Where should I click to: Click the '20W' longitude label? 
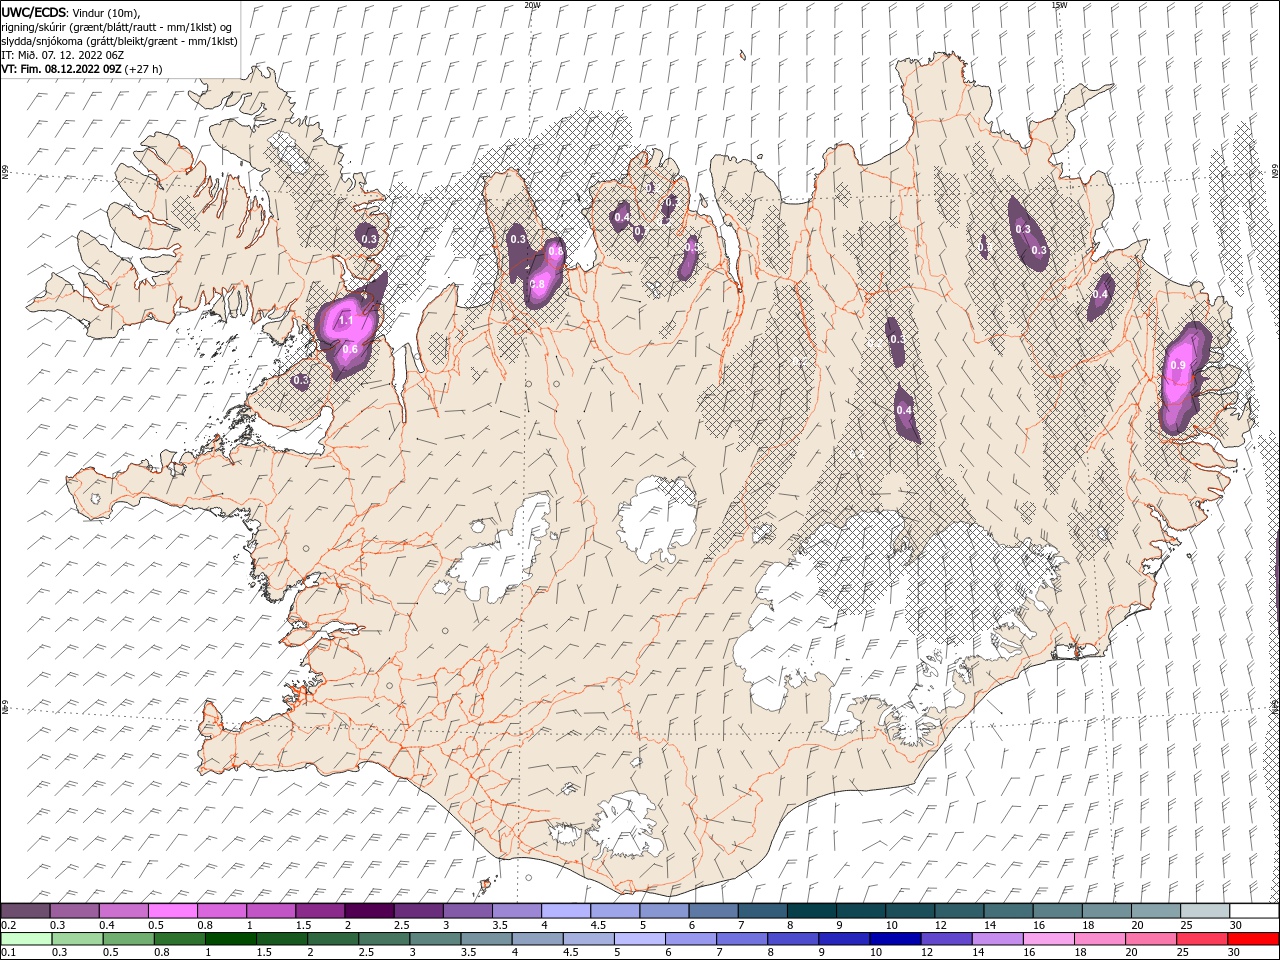(532, 5)
